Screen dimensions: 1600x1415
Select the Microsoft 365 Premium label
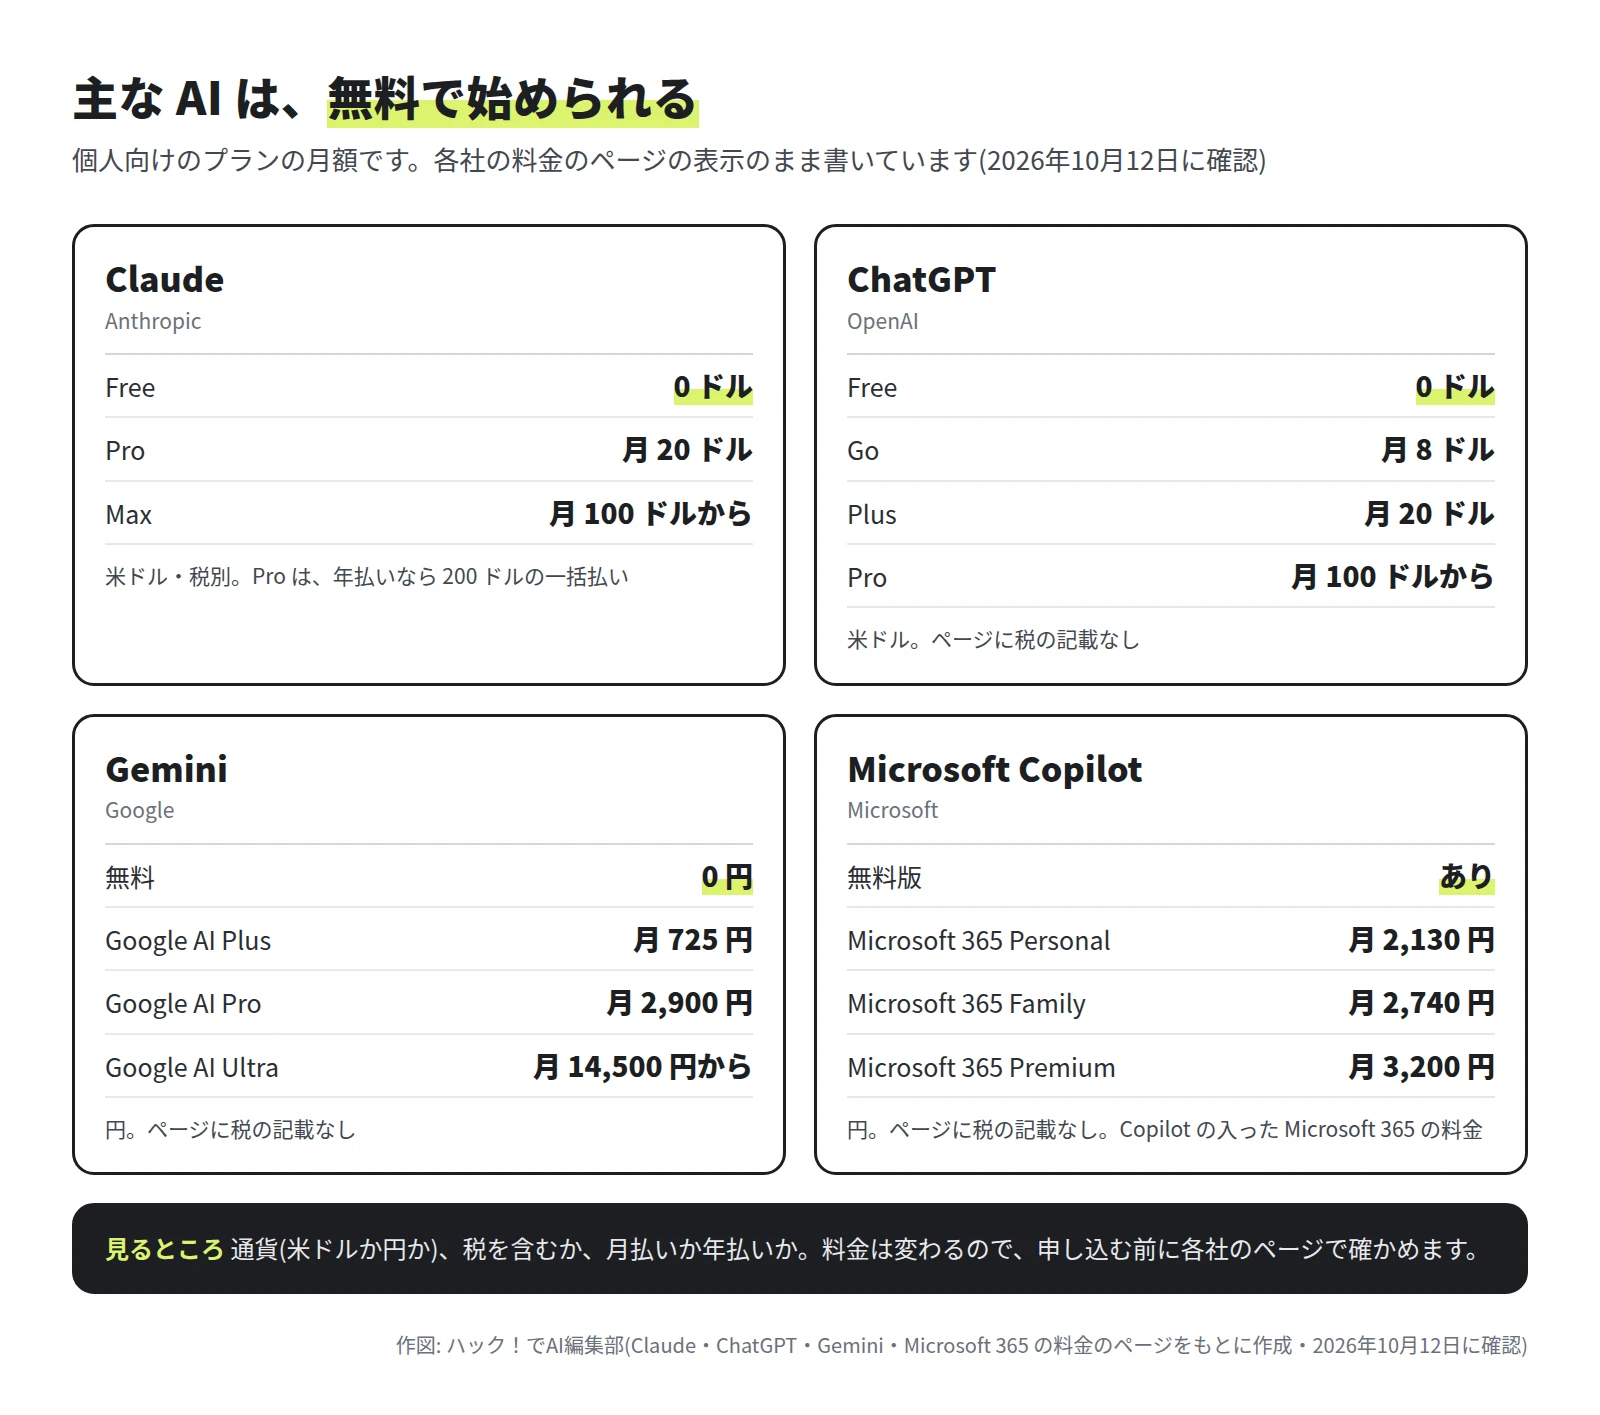click(981, 1068)
